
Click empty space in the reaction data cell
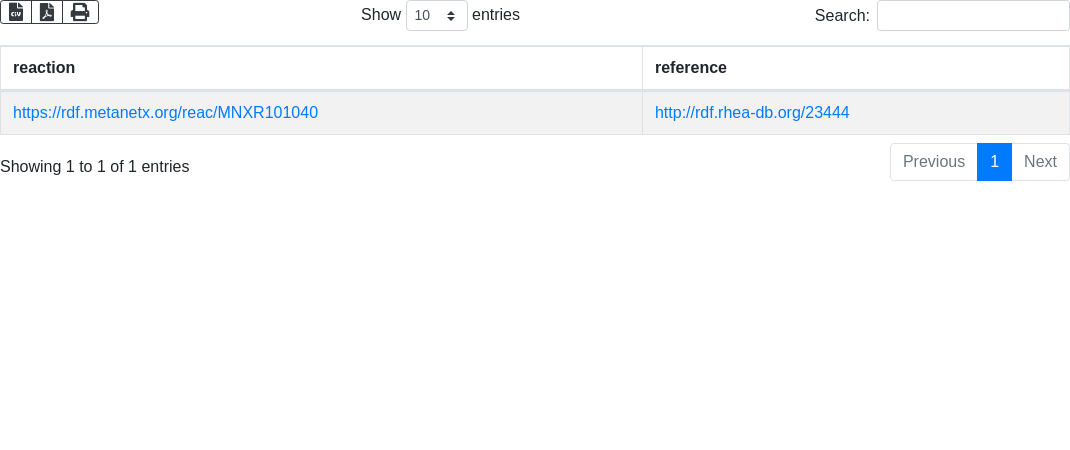[x=480, y=113]
